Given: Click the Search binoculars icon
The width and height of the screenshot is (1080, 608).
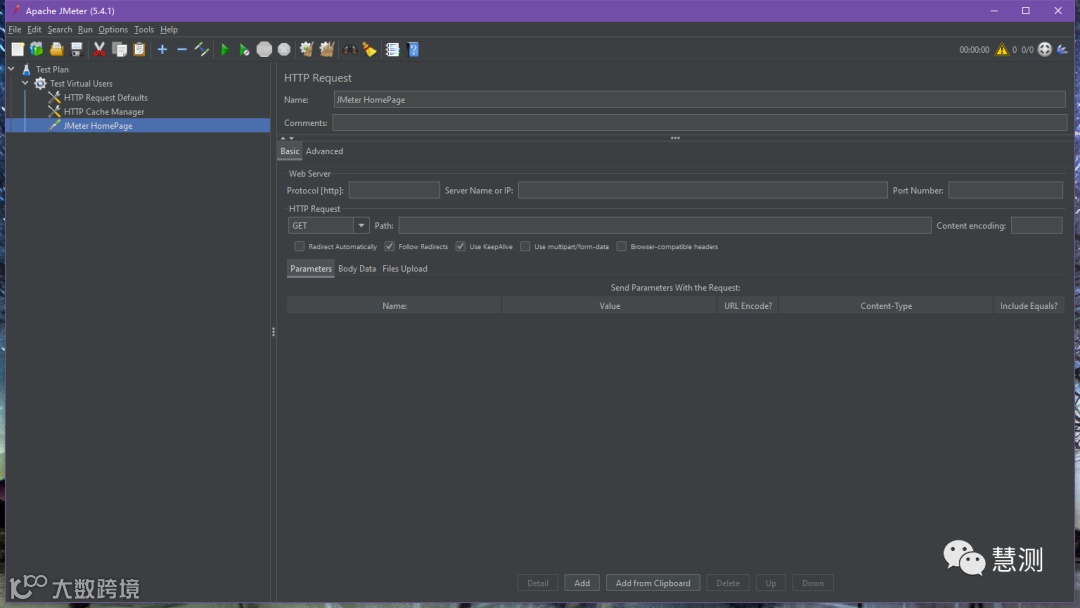Looking at the screenshot, I should pos(350,50).
